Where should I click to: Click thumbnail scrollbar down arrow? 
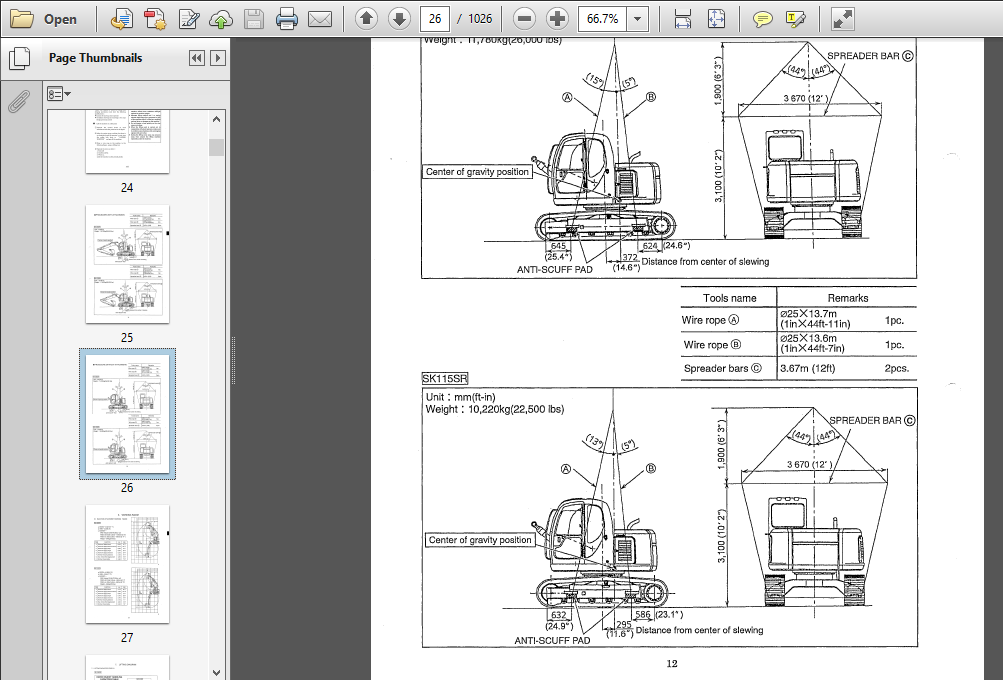point(216,672)
